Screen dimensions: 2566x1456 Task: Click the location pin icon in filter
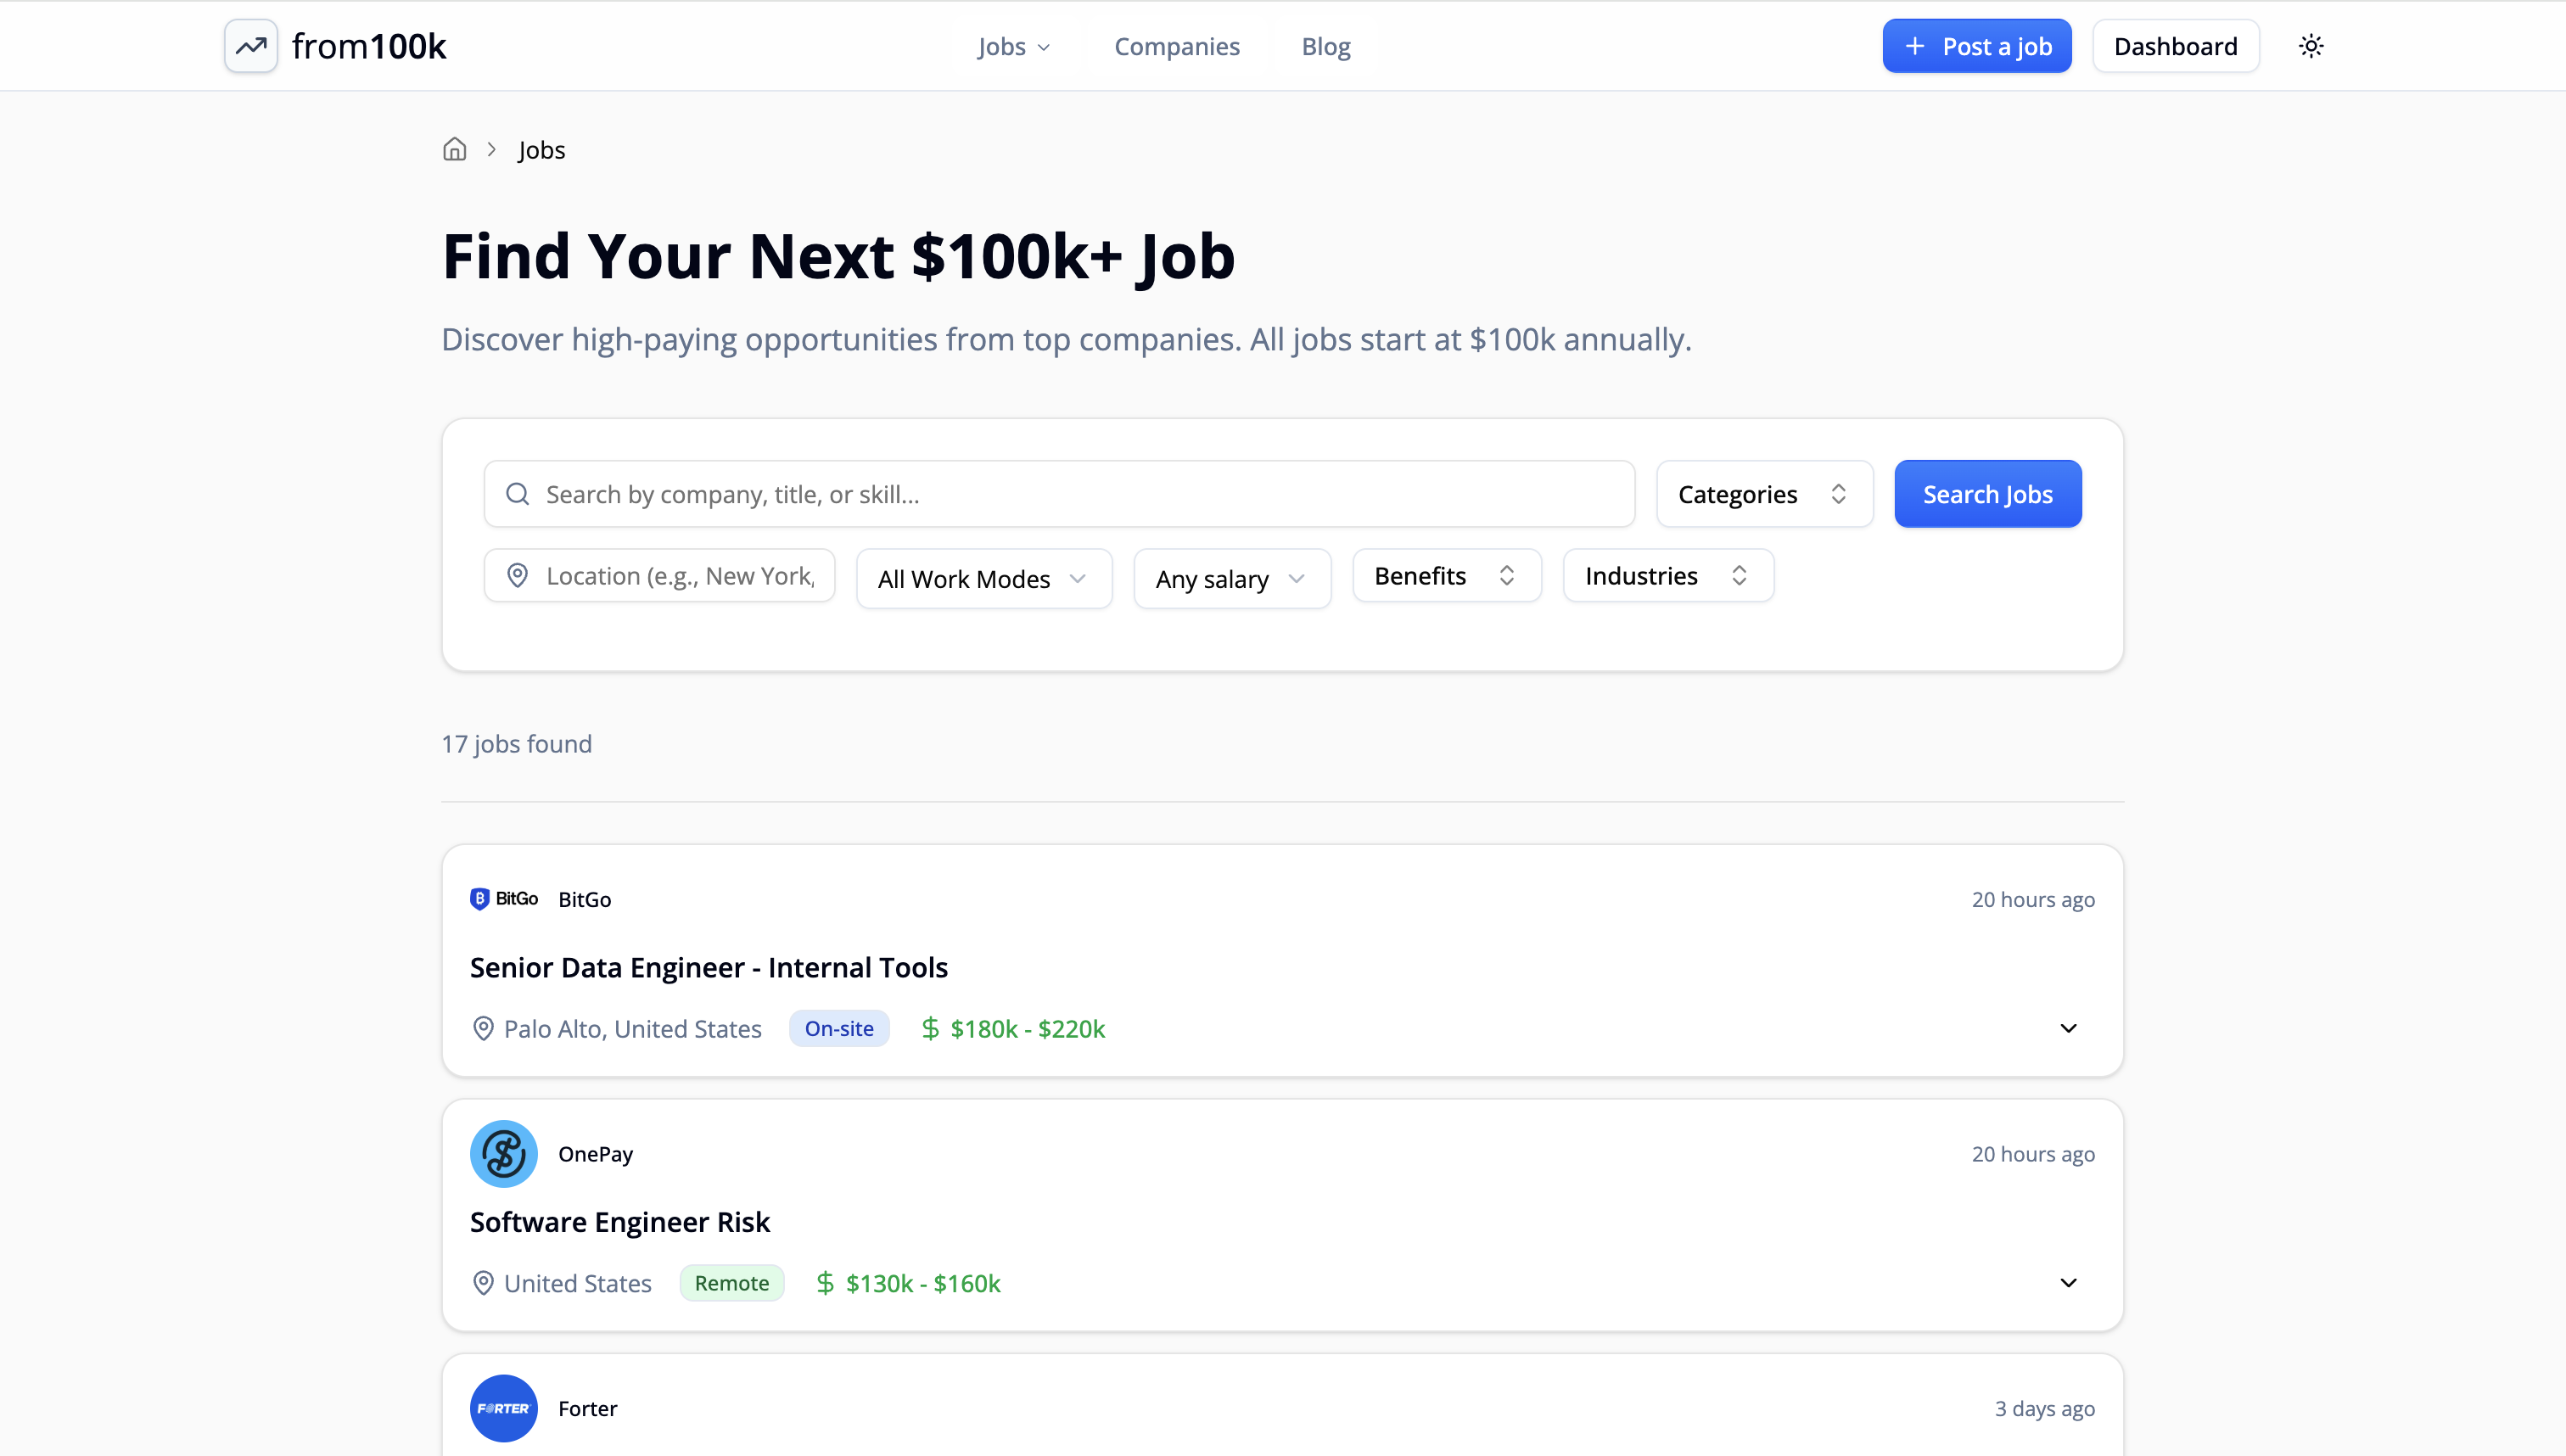[517, 576]
